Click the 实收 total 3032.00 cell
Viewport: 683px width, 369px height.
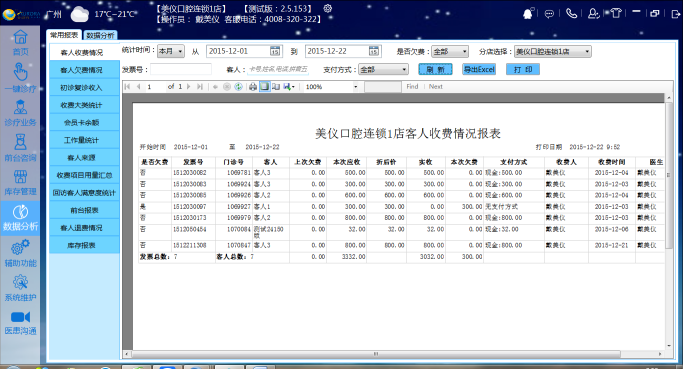point(426,257)
